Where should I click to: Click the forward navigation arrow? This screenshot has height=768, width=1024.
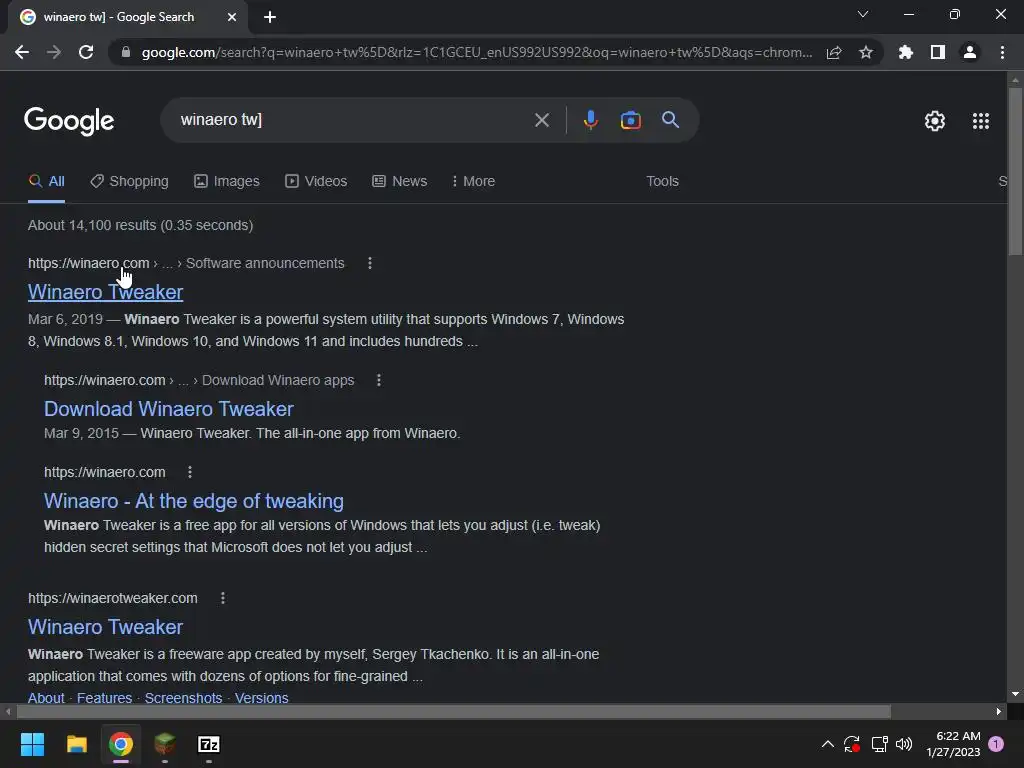(x=54, y=52)
